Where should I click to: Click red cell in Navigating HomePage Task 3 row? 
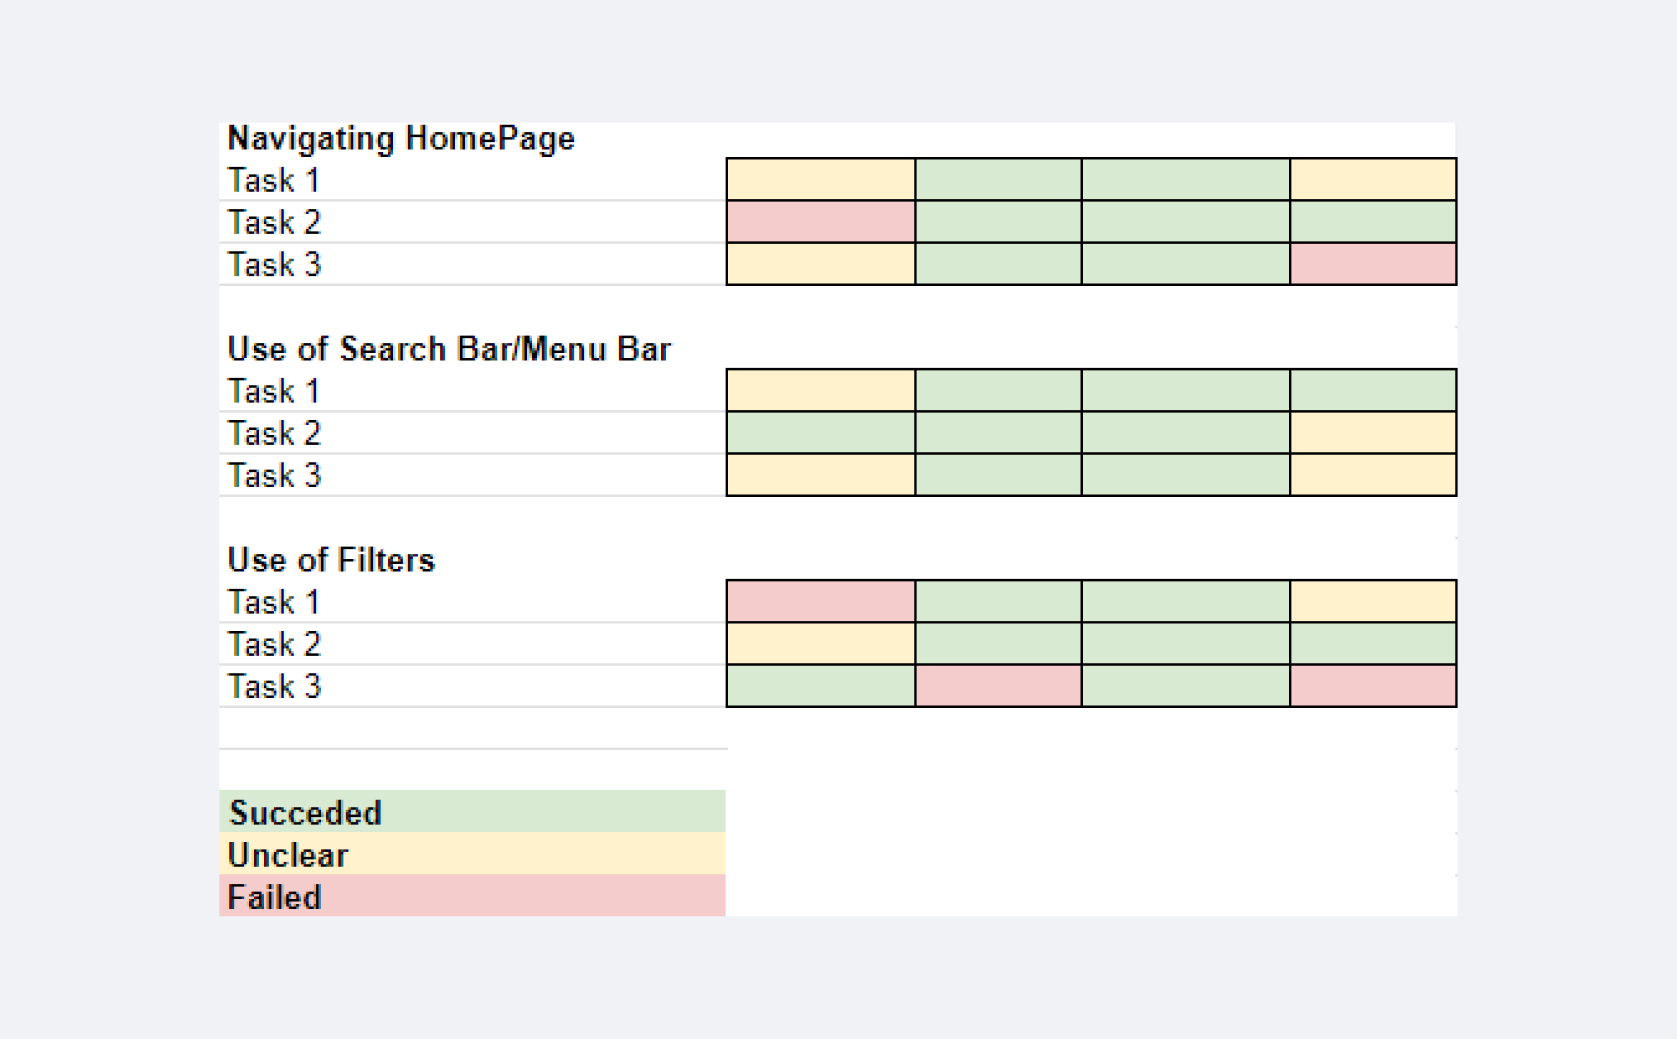click(x=1373, y=264)
